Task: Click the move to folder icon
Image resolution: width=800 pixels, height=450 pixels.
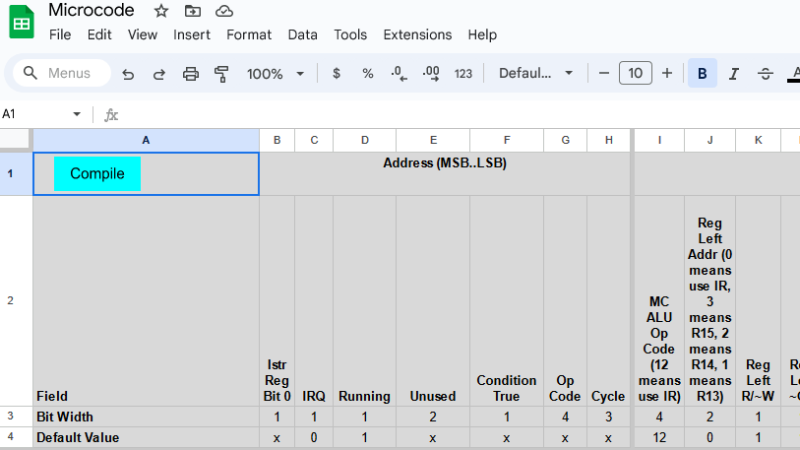Action: (193, 11)
